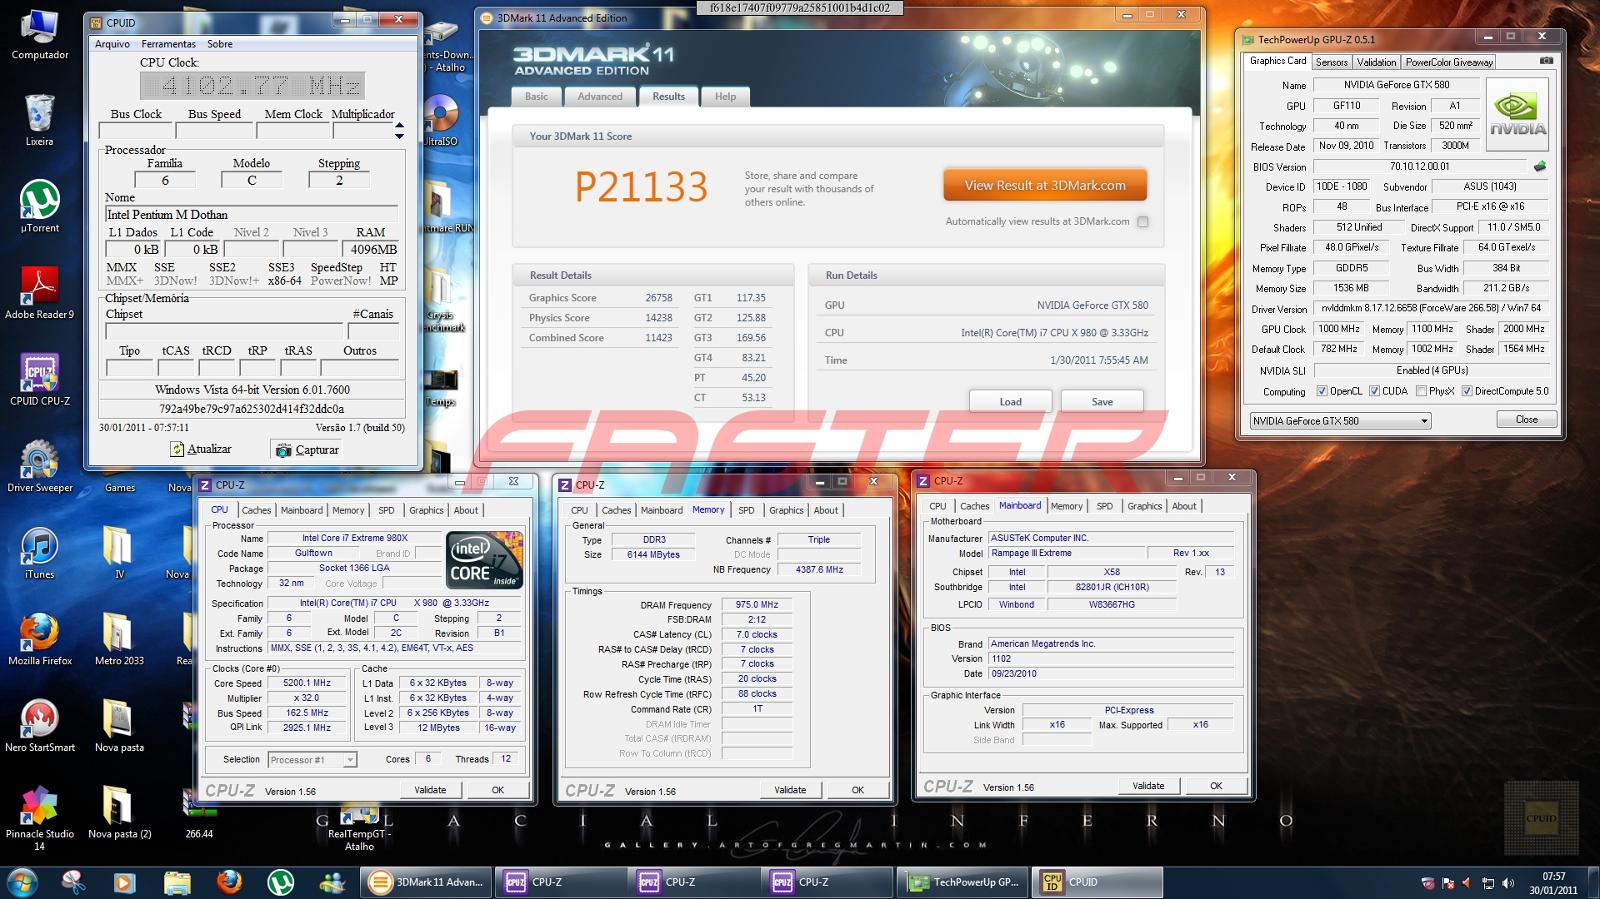
Task: Click GPU-Z BIOS save chip icon
Action: coord(1540,167)
